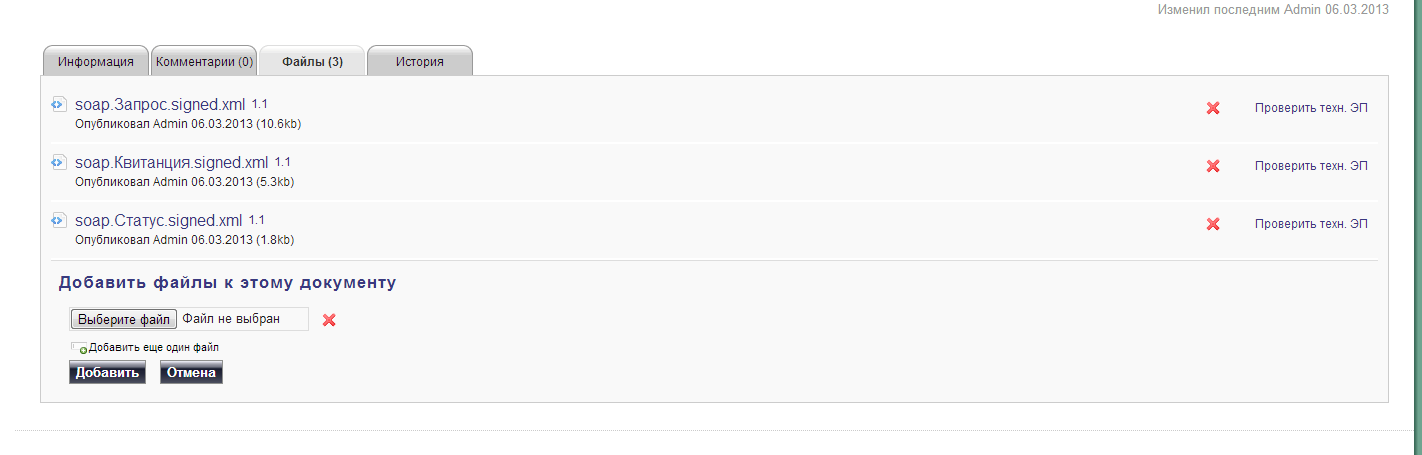
Task: Delete soap.Квитанция.signed.xml with its red cross
Action: pos(1213,166)
